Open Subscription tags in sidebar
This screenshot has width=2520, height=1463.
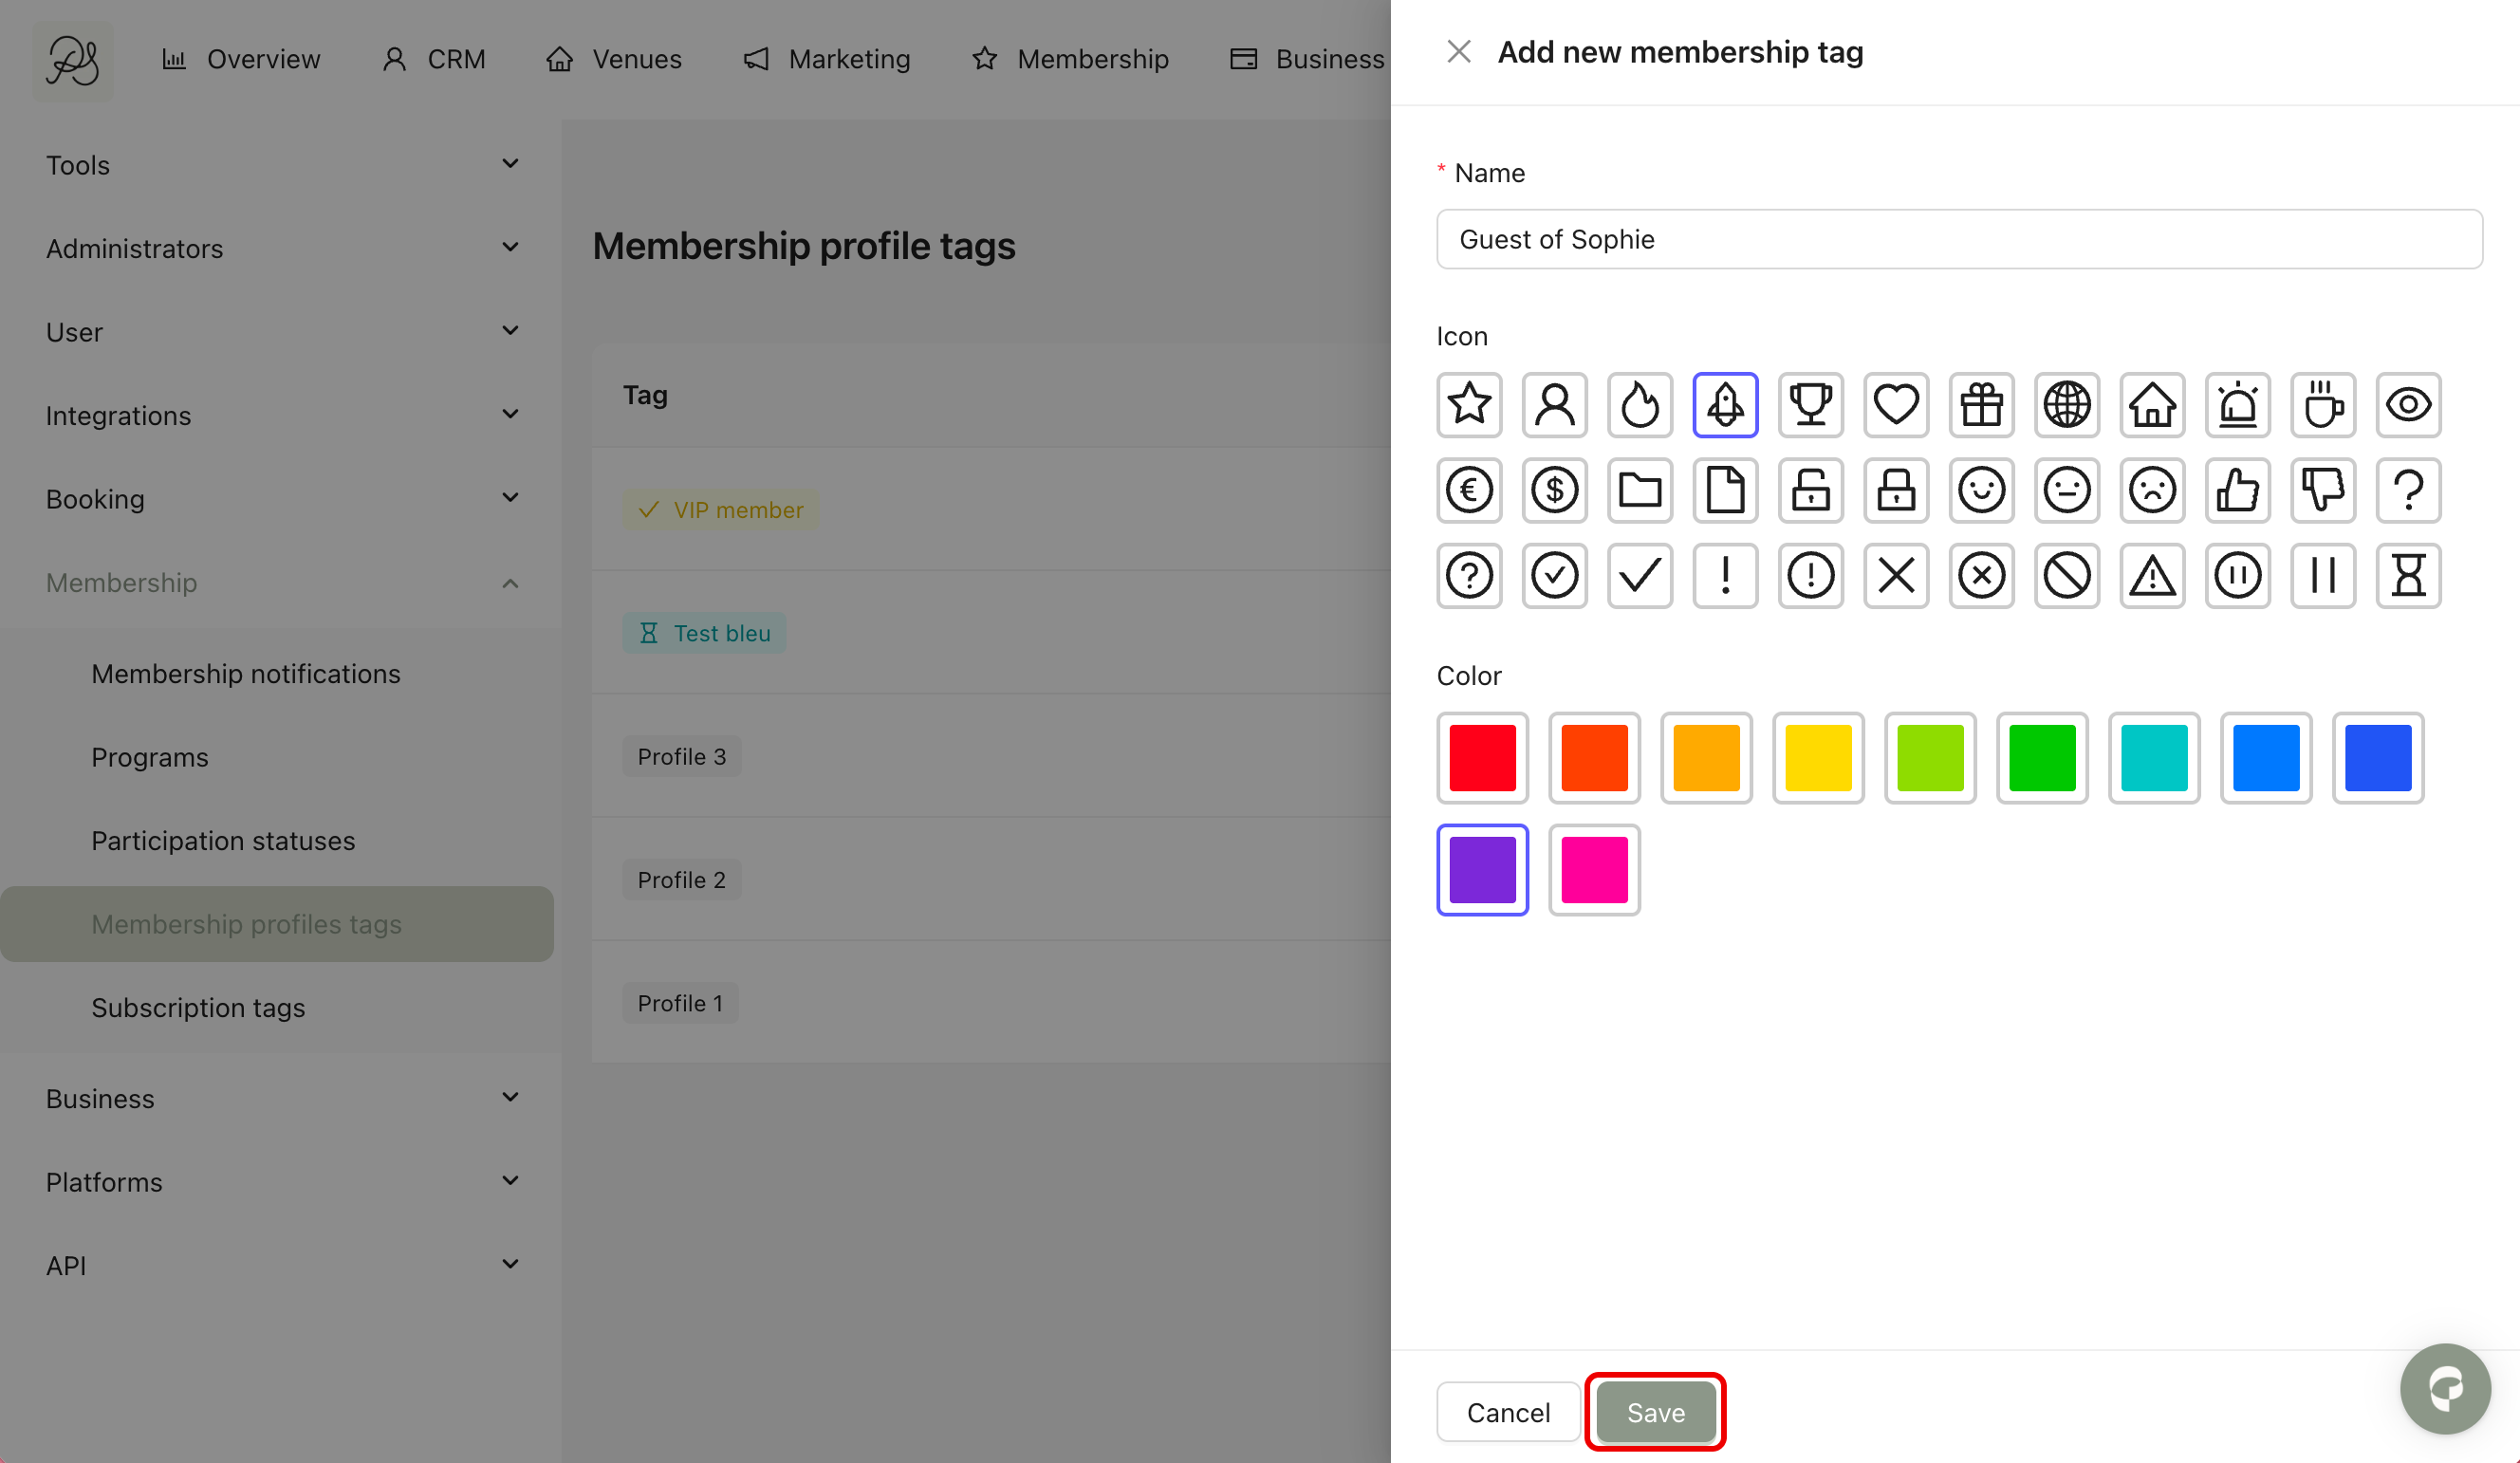[x=198, y=1007]
